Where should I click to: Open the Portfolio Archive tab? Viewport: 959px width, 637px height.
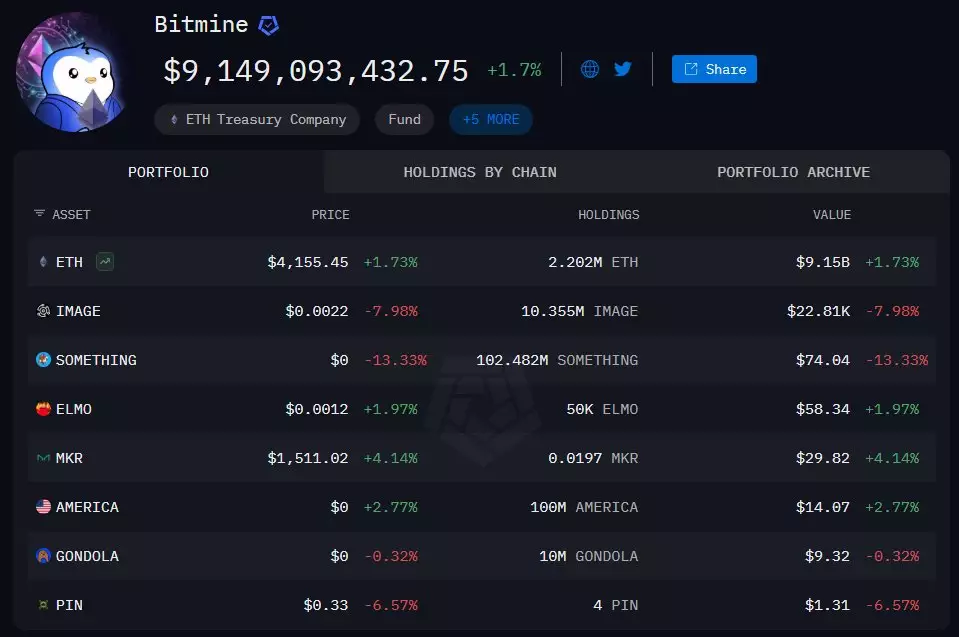point(793,172)
